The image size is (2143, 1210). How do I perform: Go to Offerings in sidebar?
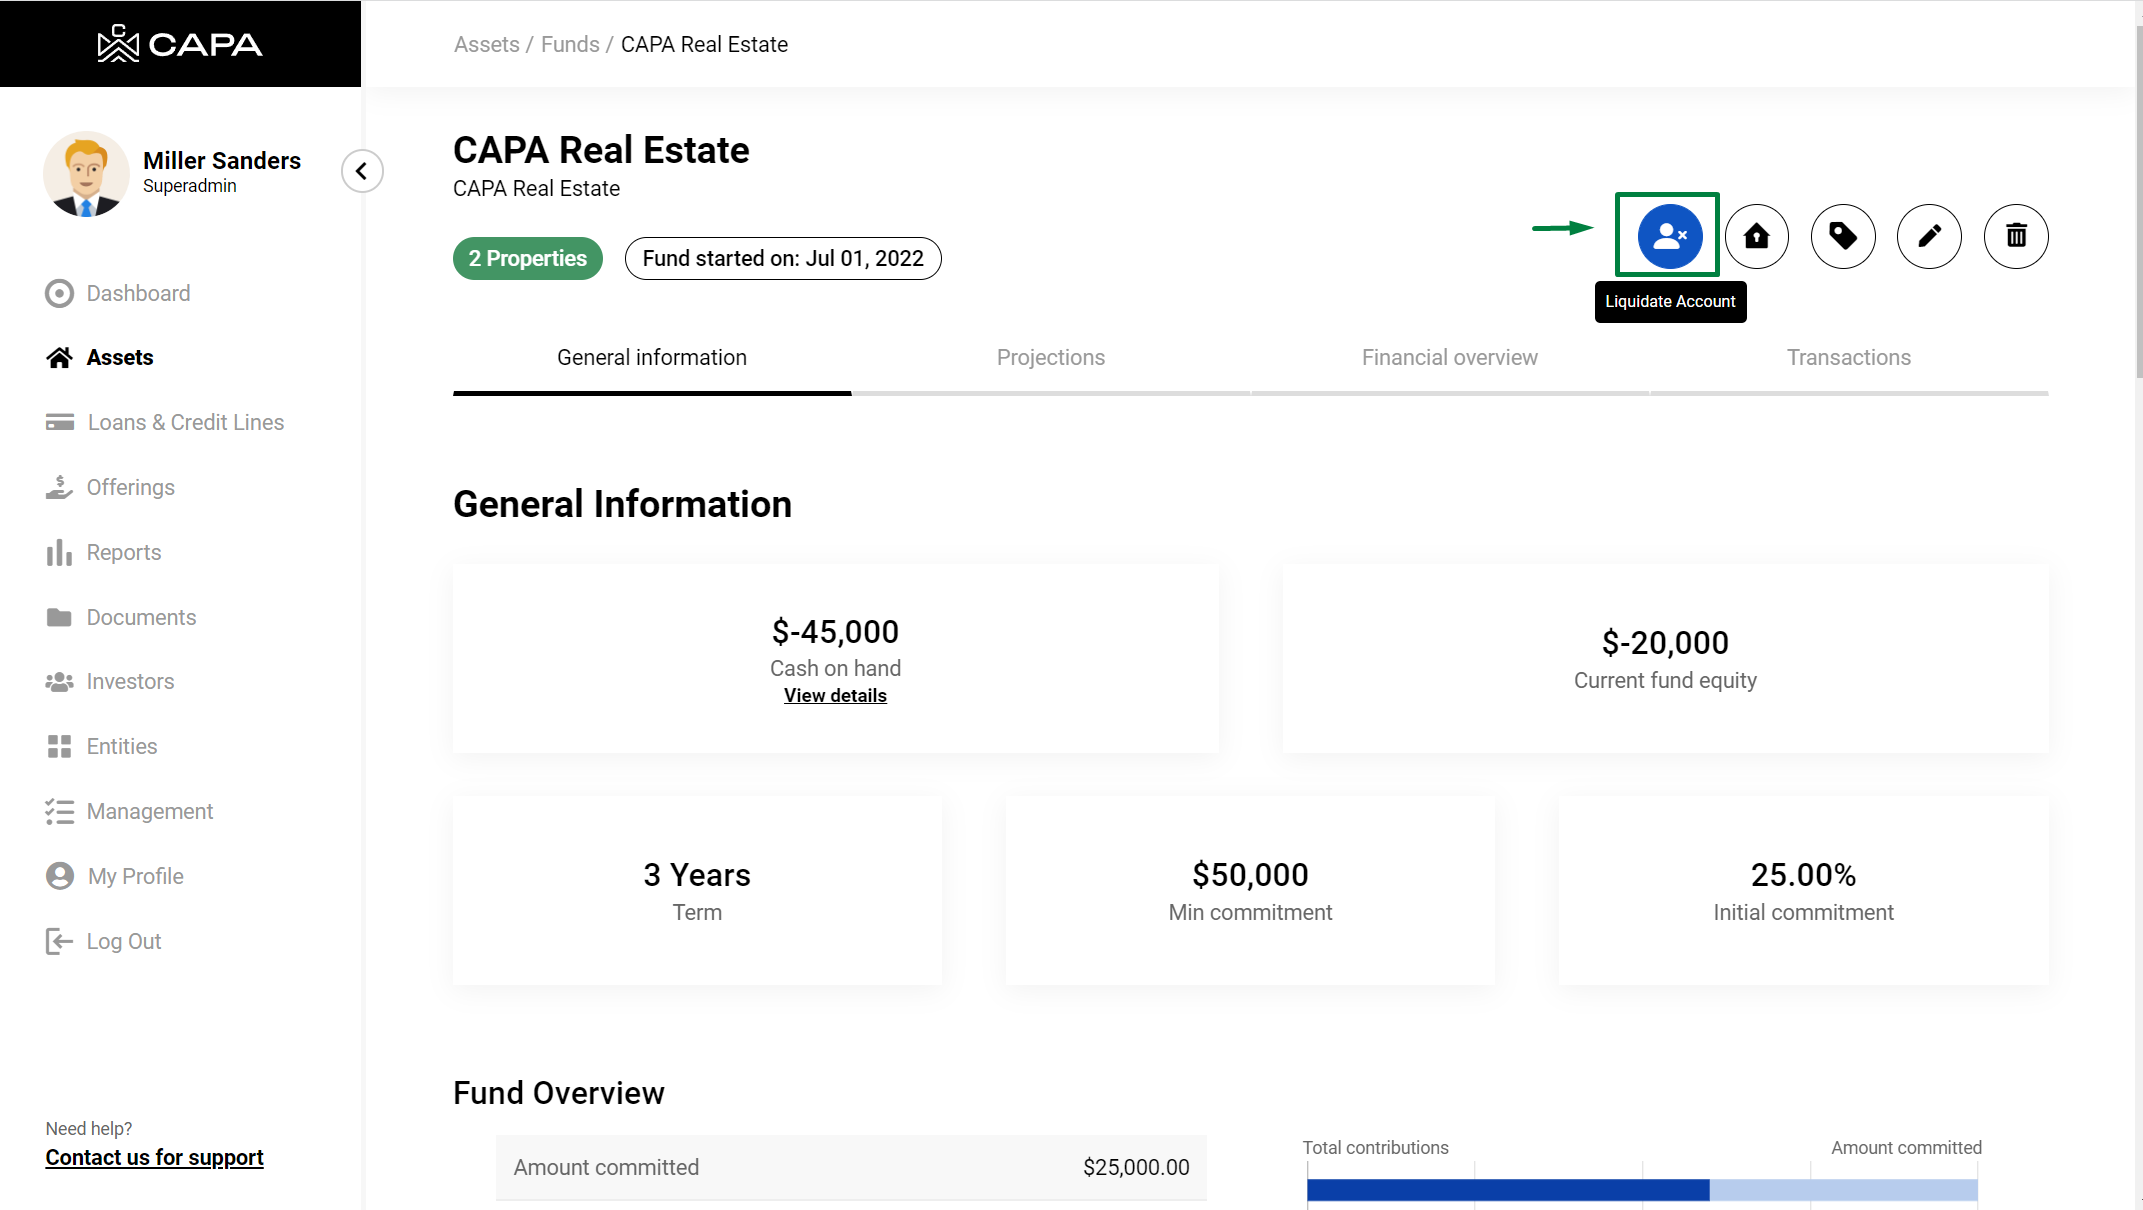130,487
